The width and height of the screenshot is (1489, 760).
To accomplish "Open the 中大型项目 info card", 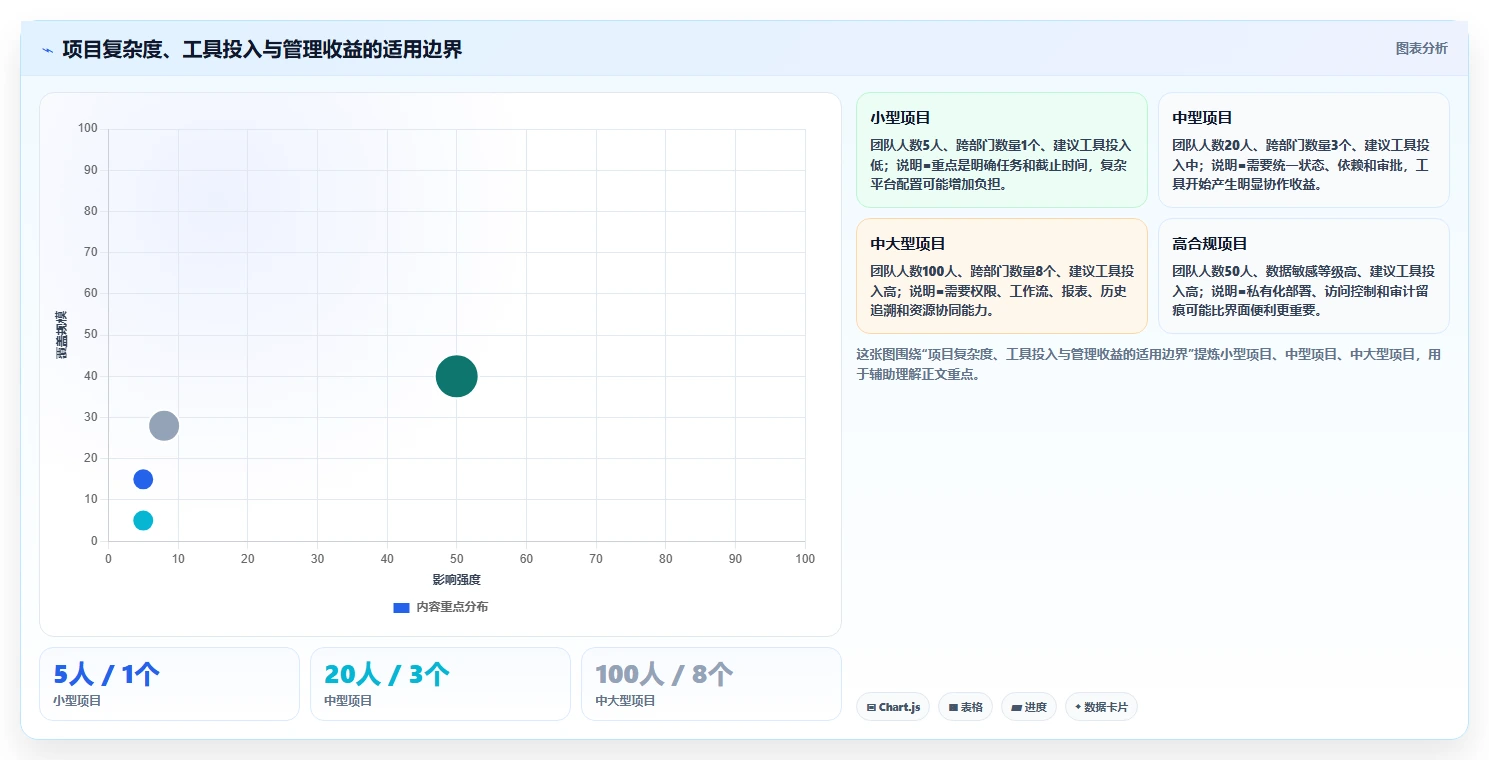I will point(1001,276).
